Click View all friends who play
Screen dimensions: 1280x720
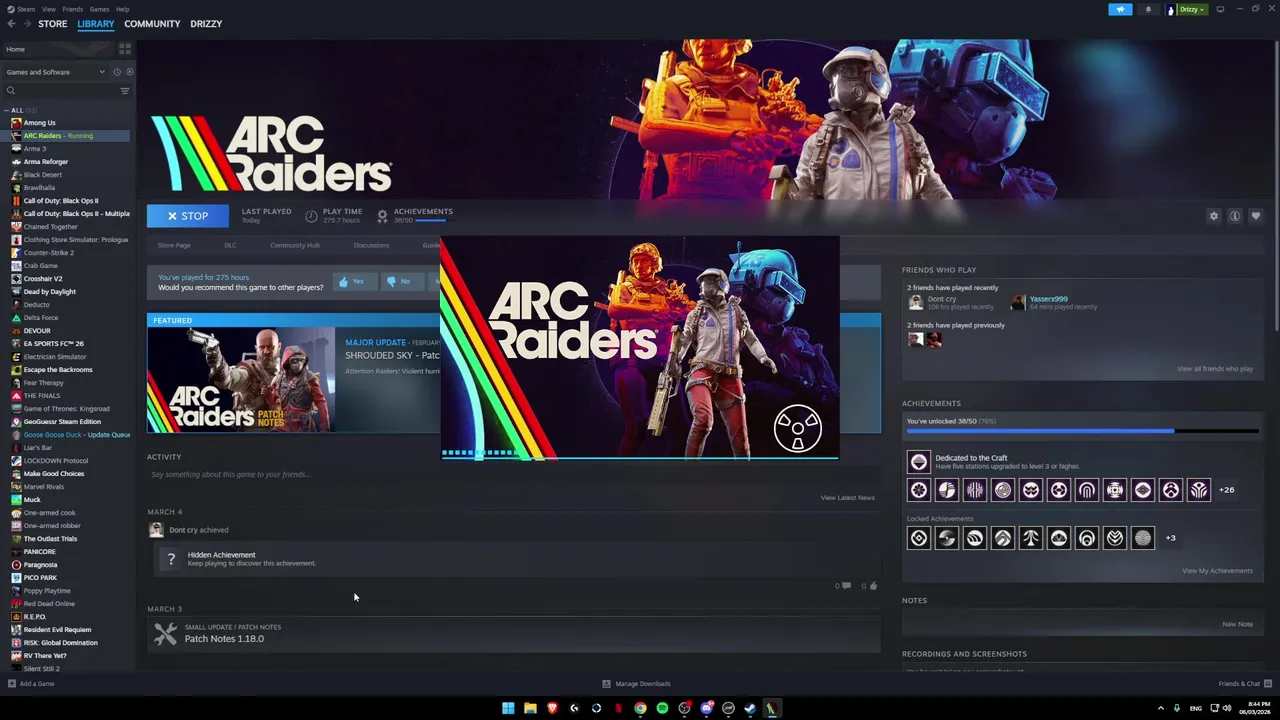1215,369
